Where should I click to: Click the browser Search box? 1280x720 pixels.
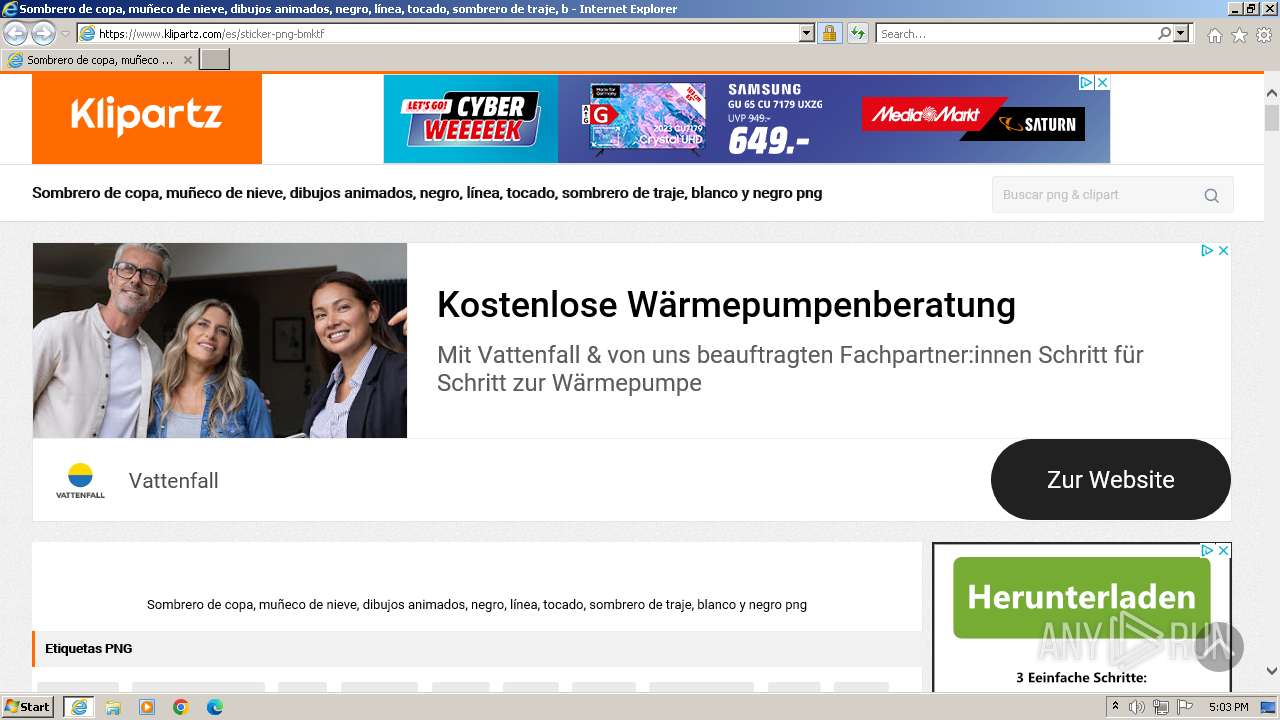click(x=1015, y=34)
